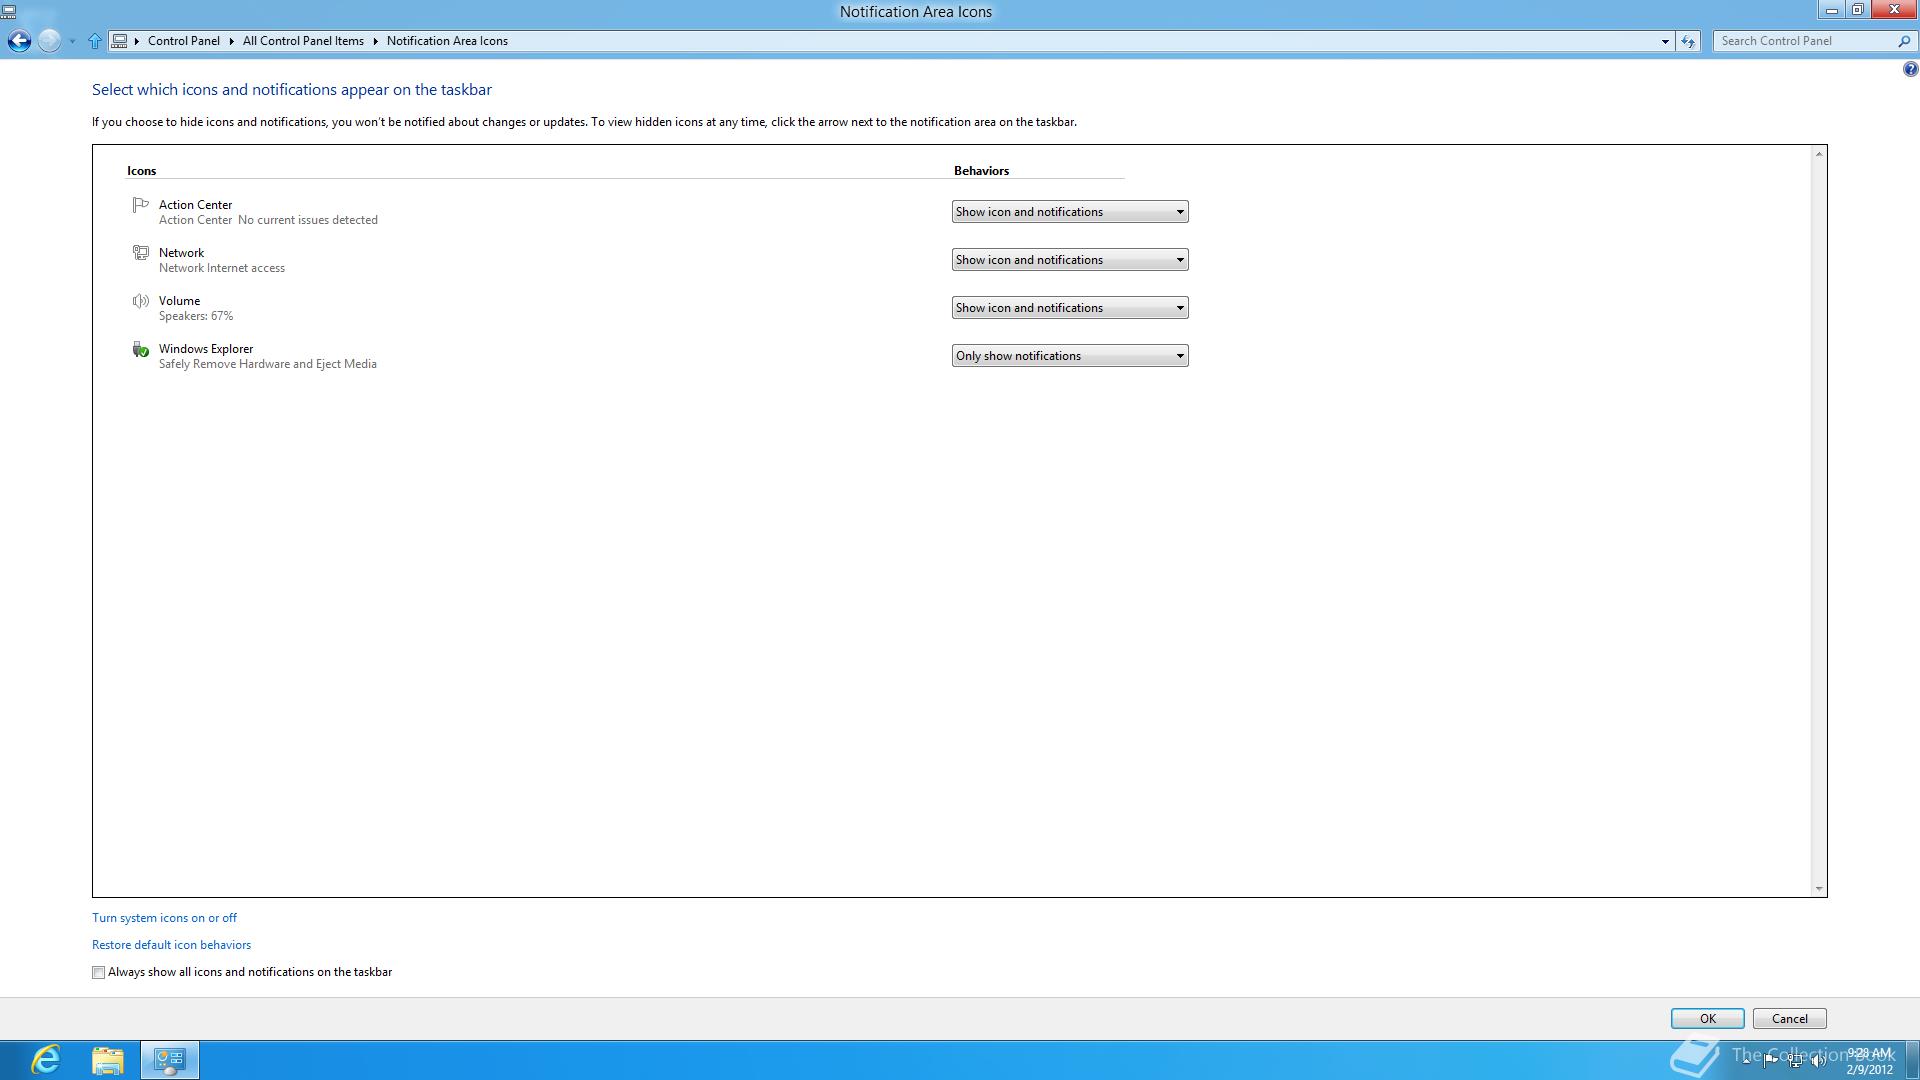Open the Action Center behavior dropdown
This screenshot has width=1920, height=1080.
(1069, 212)
